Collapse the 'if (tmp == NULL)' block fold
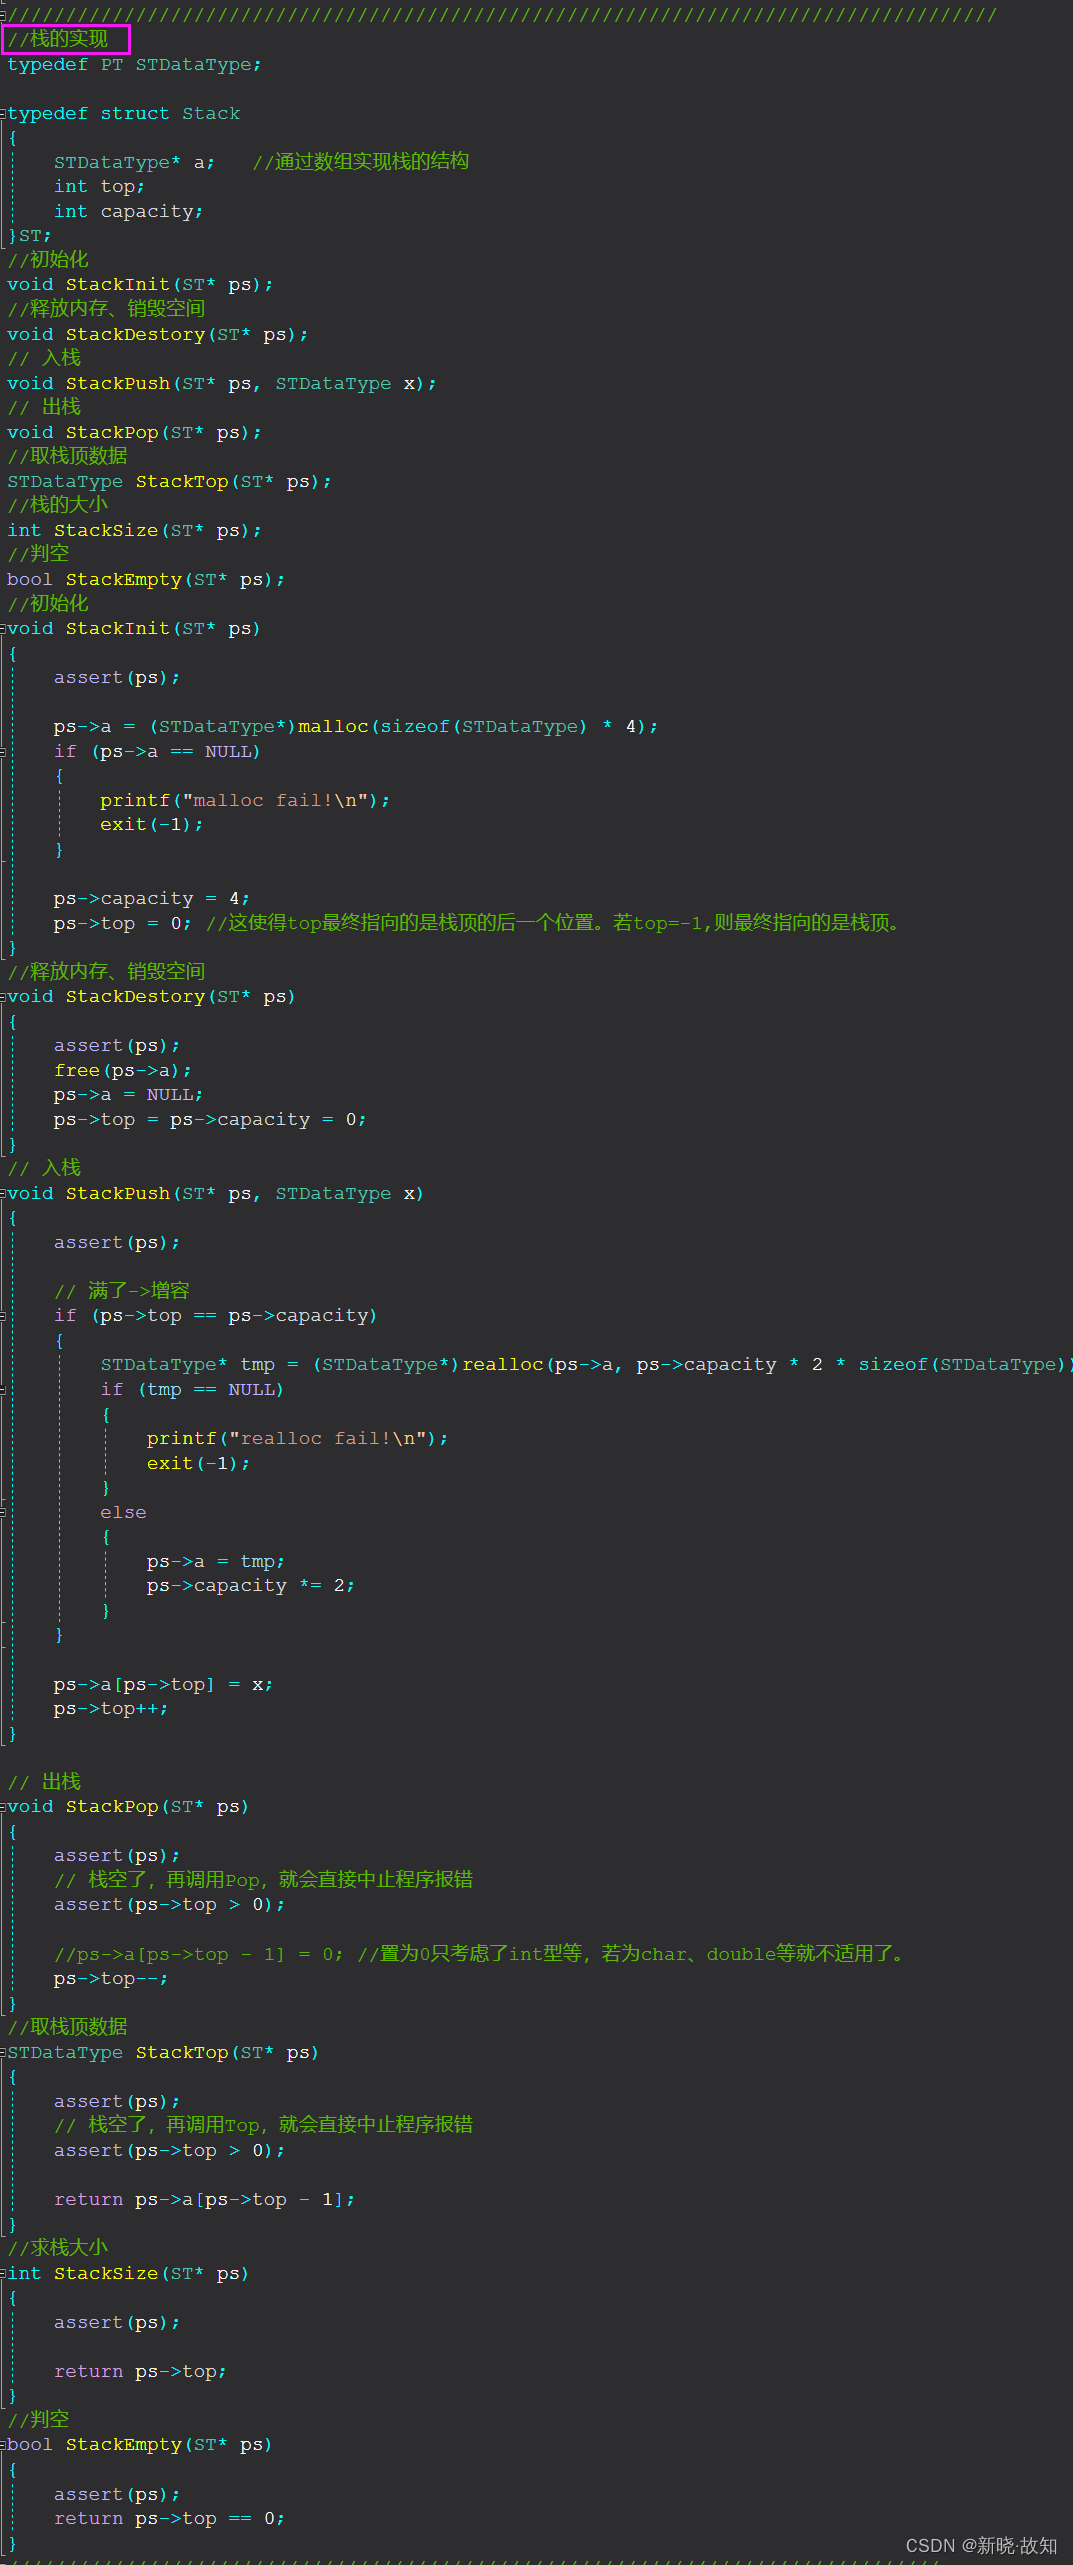1073x2565 pixels. (x=3, y=1390)
